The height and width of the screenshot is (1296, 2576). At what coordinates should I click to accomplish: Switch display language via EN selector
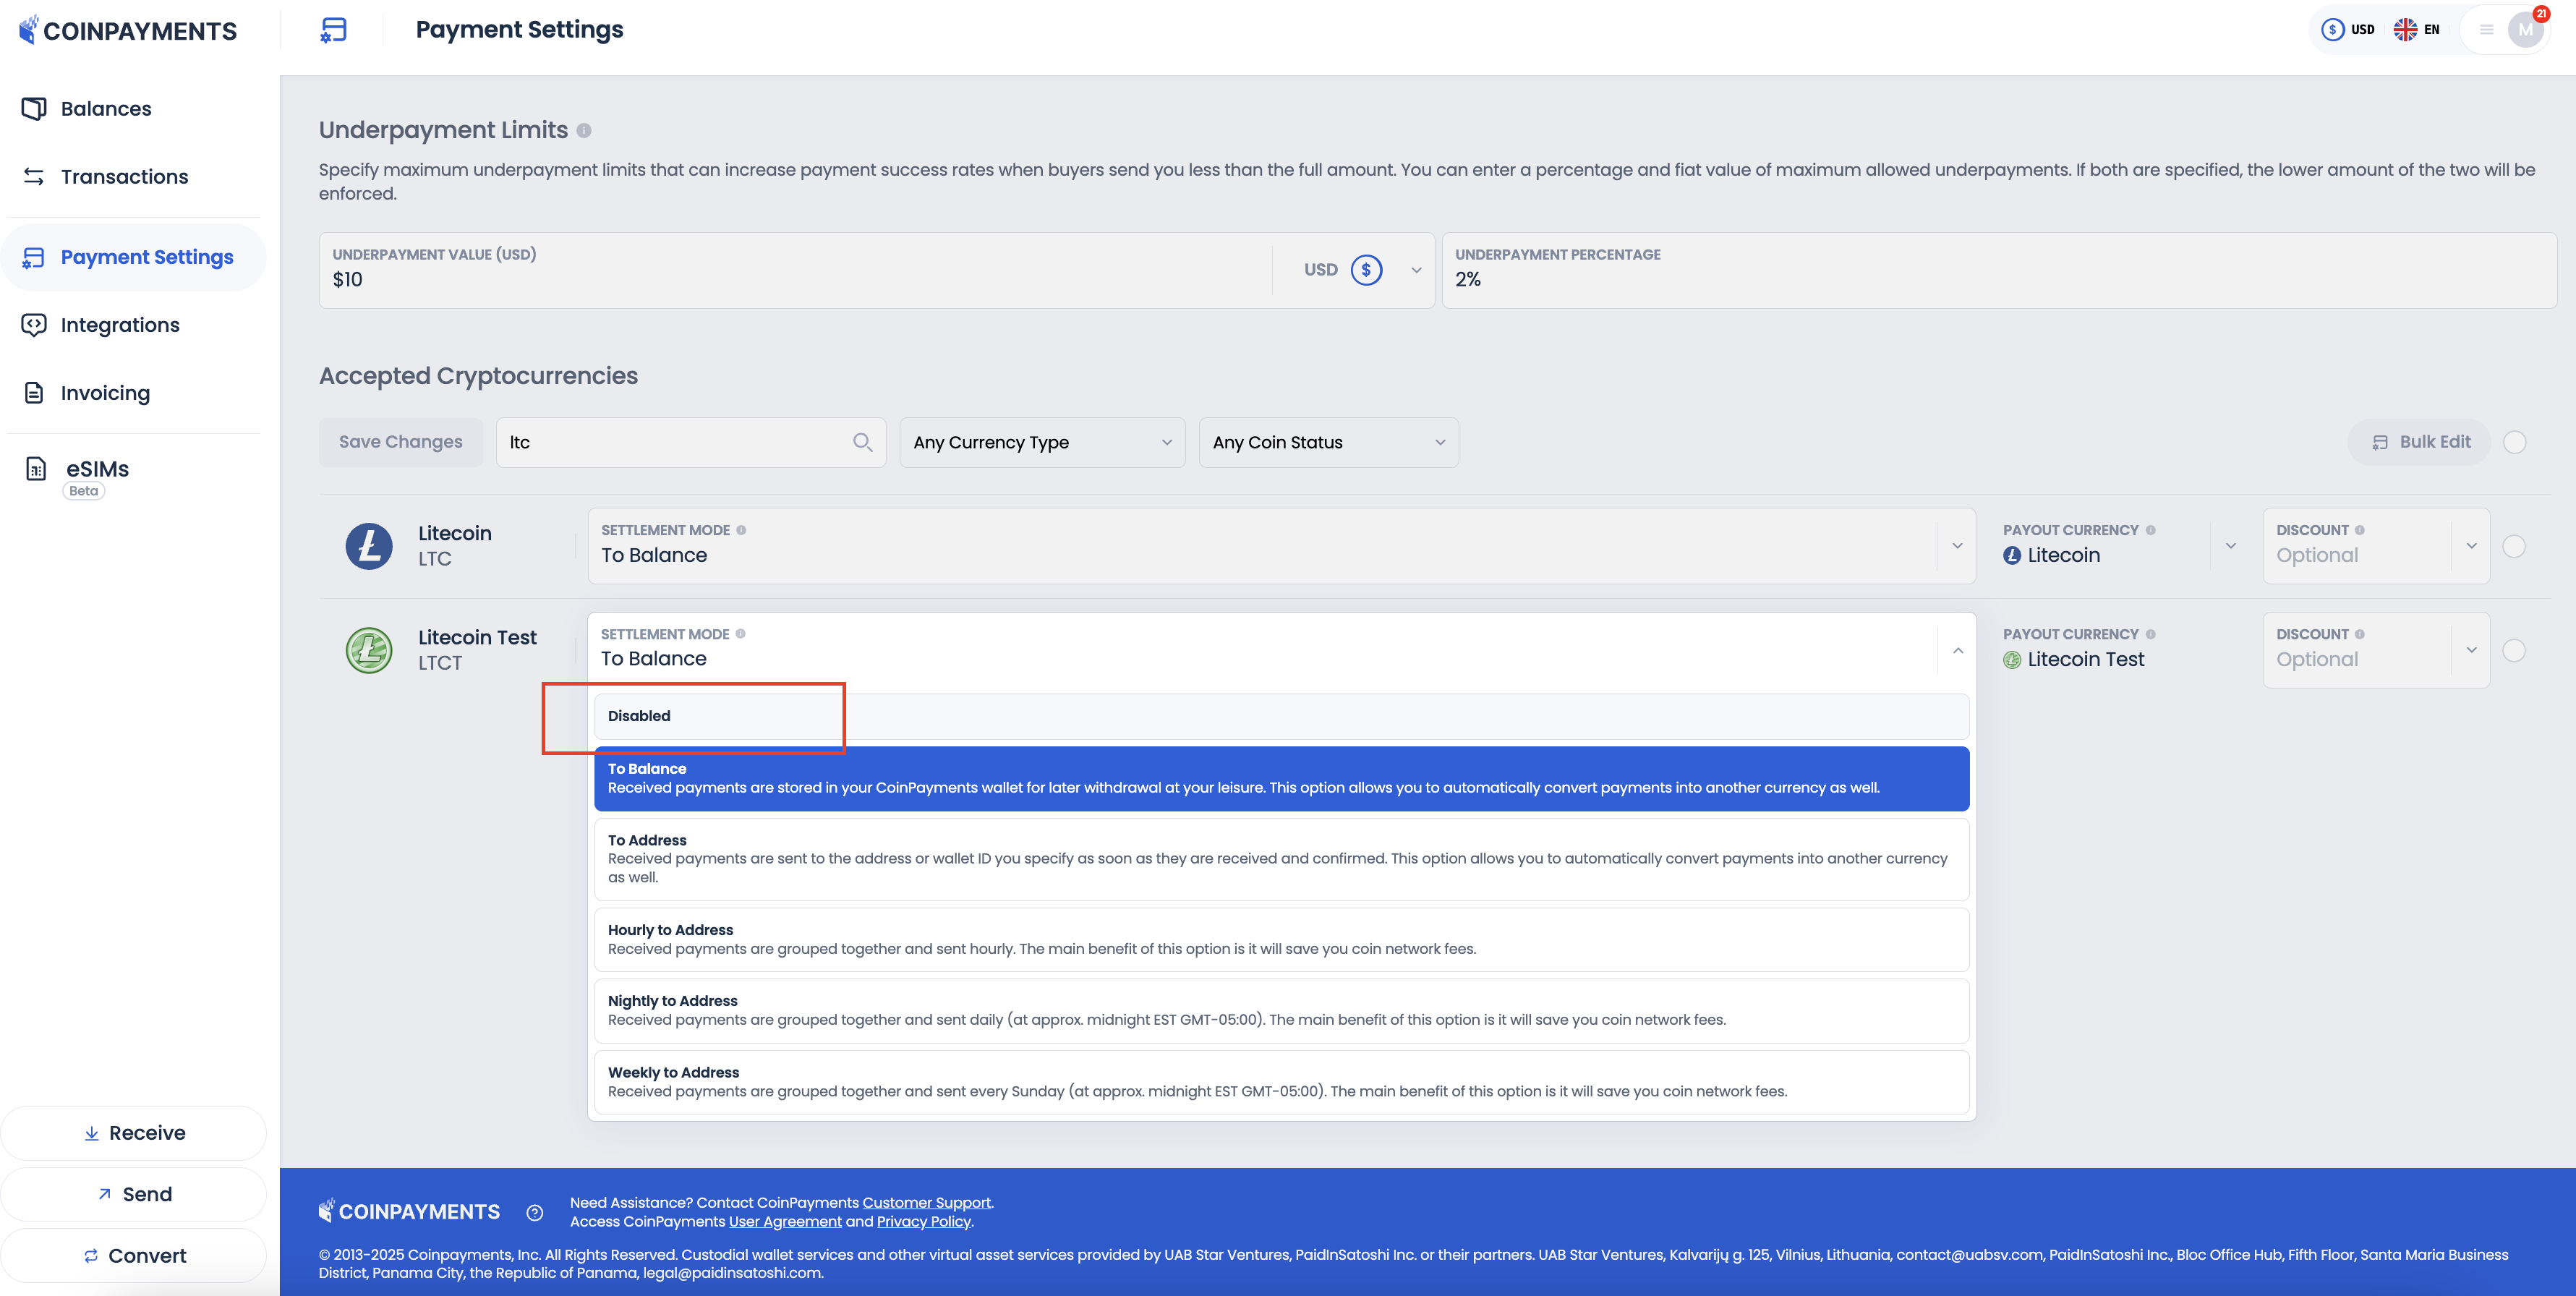(2419, 29)
